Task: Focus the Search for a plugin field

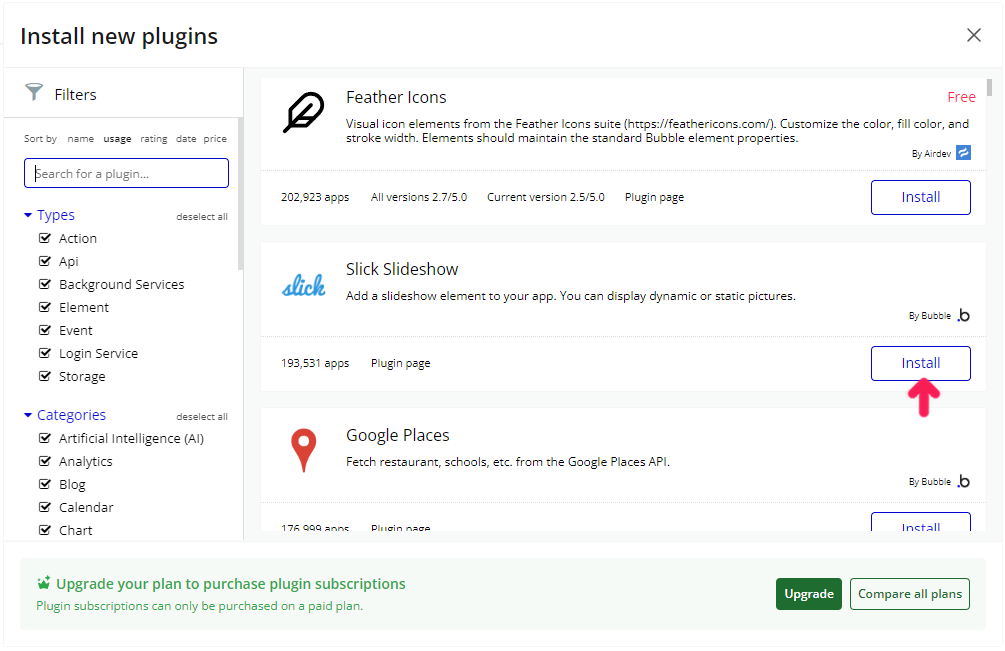Action: (x=126, y=173)
